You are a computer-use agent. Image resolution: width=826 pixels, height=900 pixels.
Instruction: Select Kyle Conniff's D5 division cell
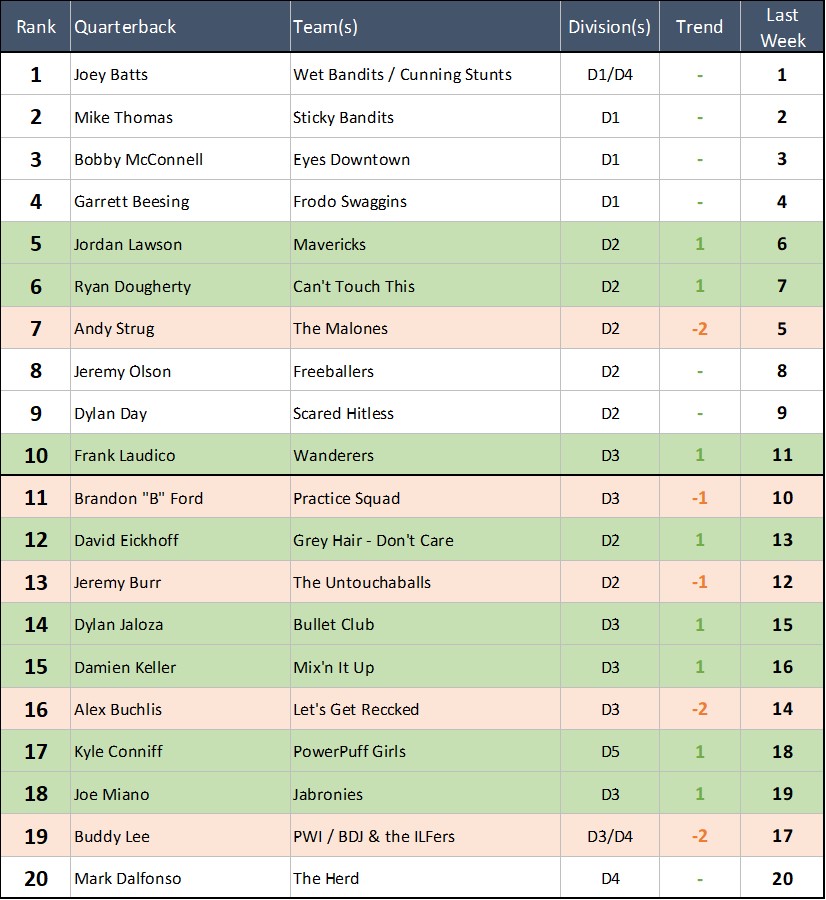(610, 752)
